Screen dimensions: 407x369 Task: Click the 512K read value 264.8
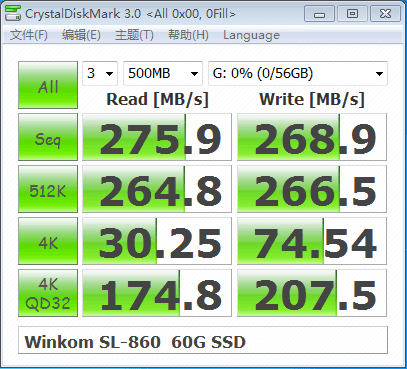(x=157, y=189)
